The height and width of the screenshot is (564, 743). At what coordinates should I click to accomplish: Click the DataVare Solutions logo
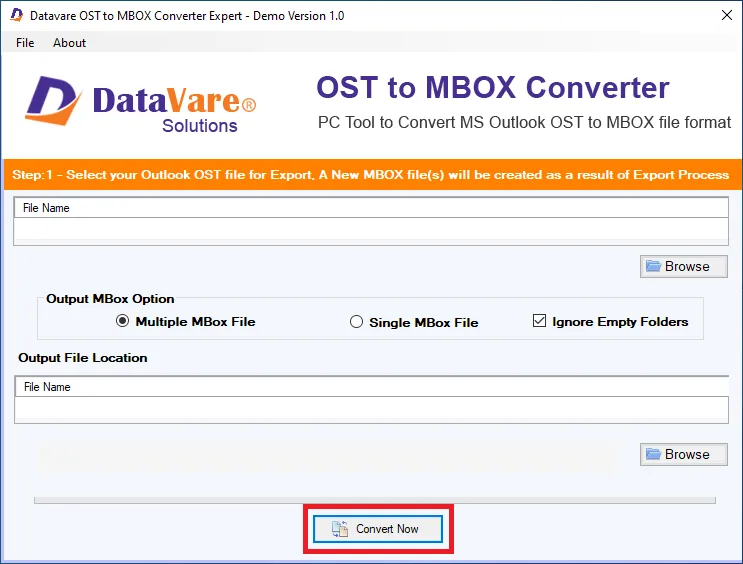[x=141, y=104]
